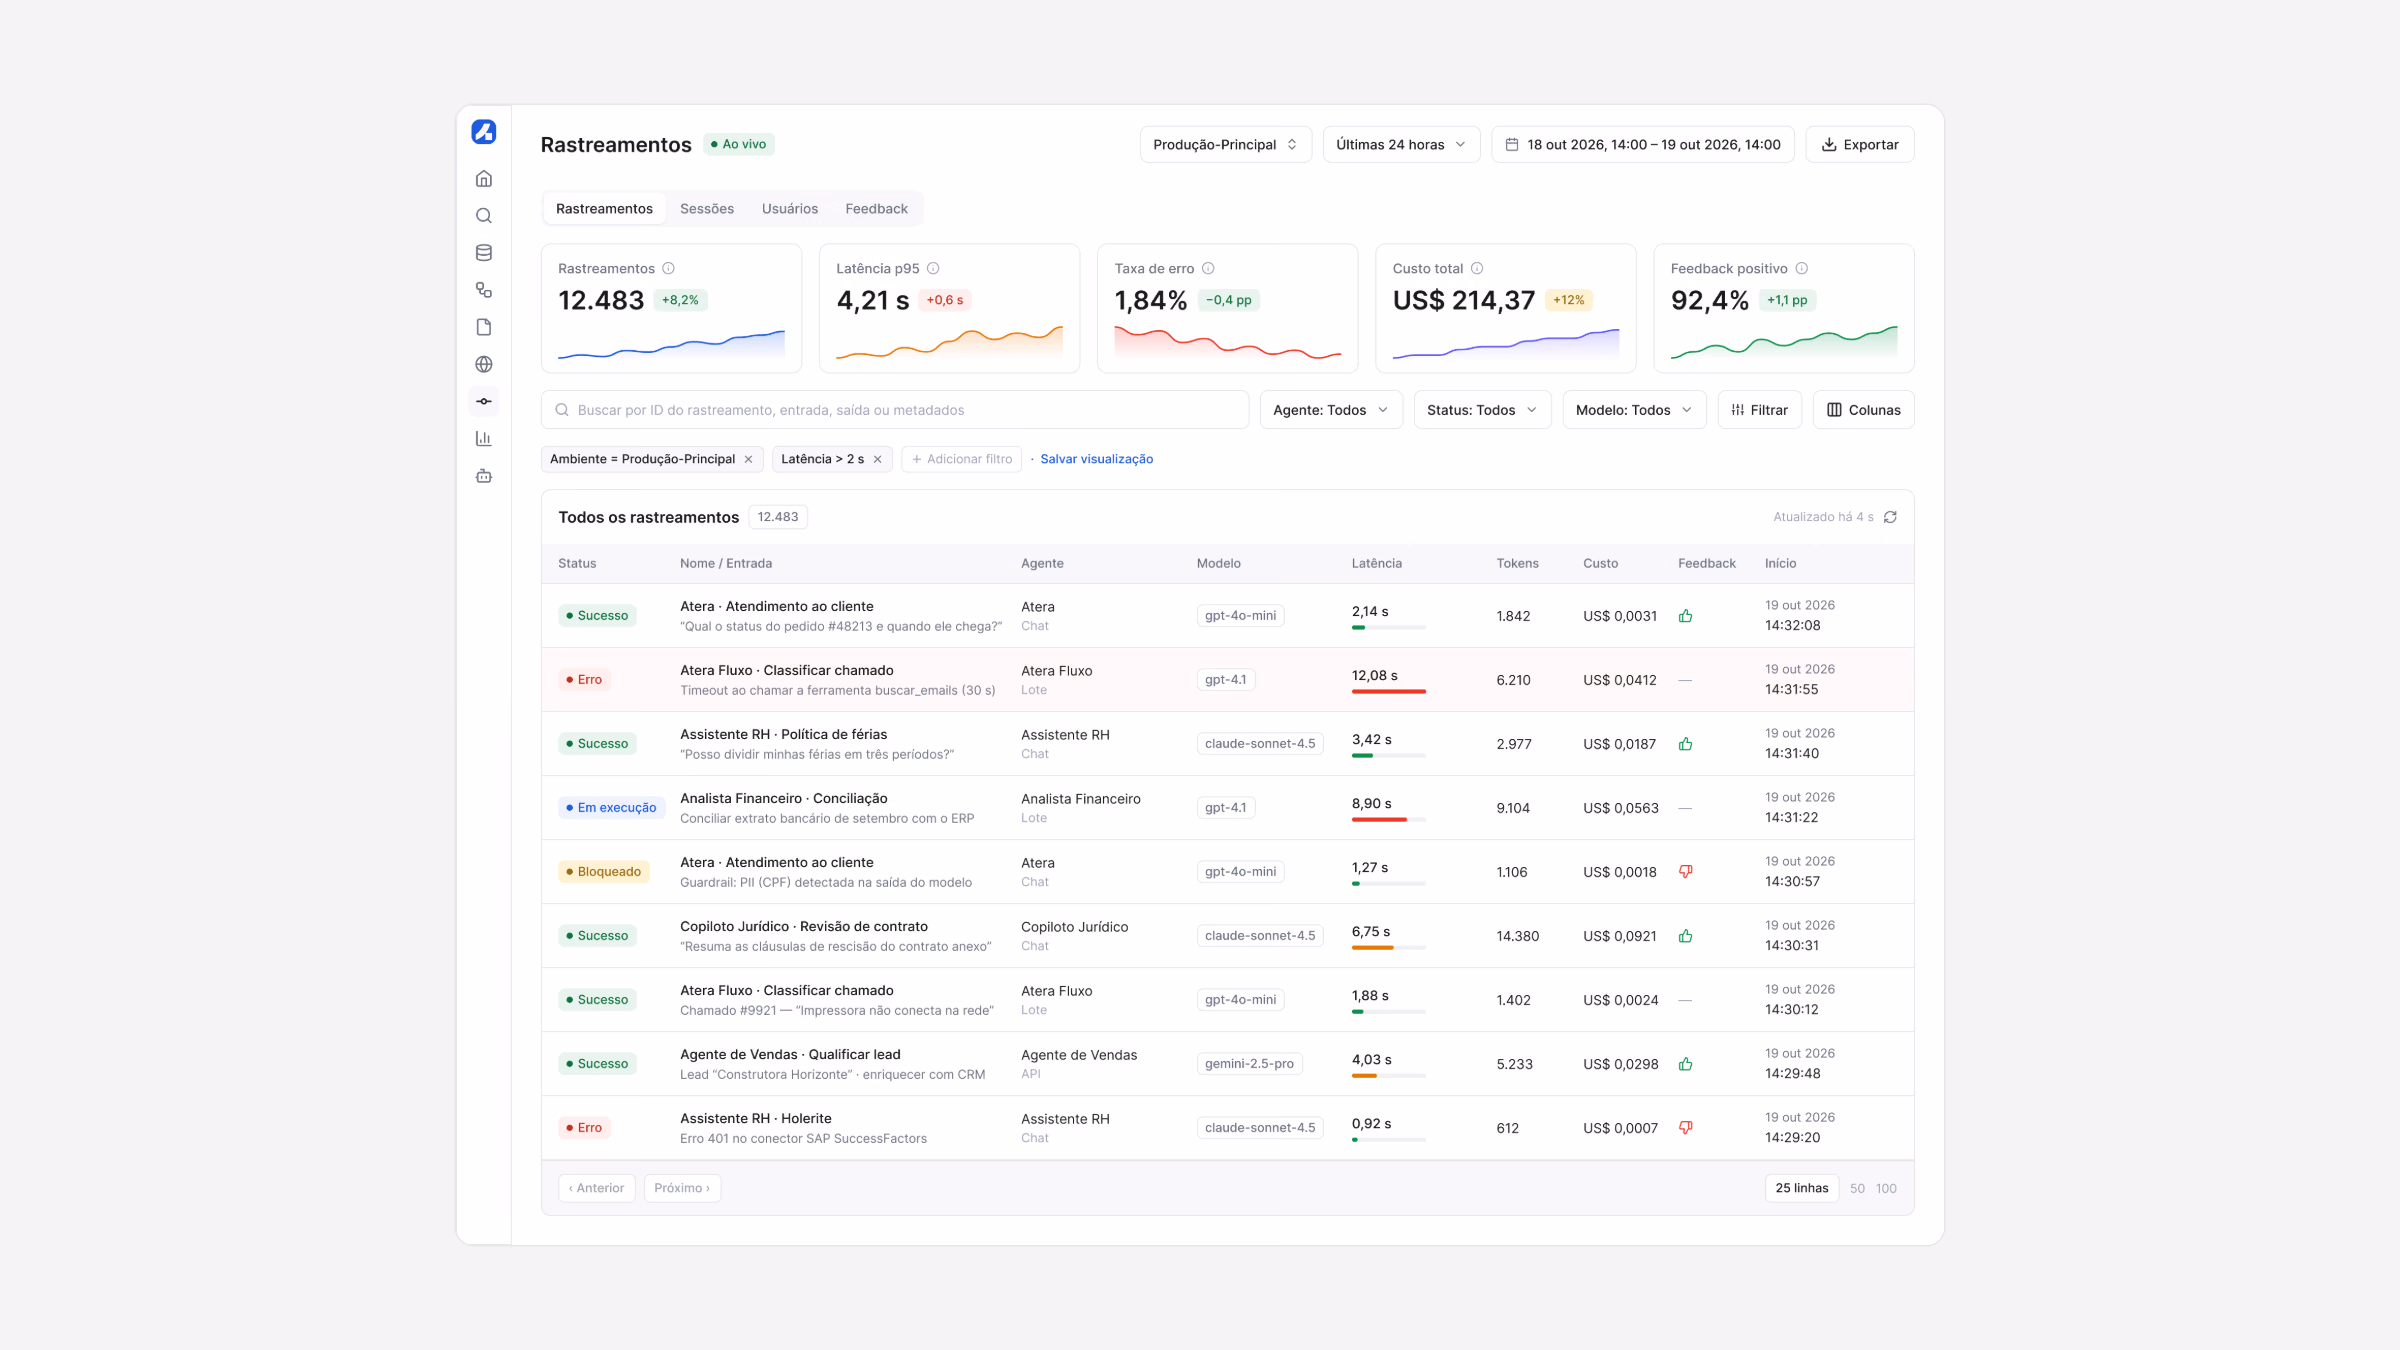The image size is (2400, 1350).
Task: Open the search icon in sidebar
Action: point(484,216)
